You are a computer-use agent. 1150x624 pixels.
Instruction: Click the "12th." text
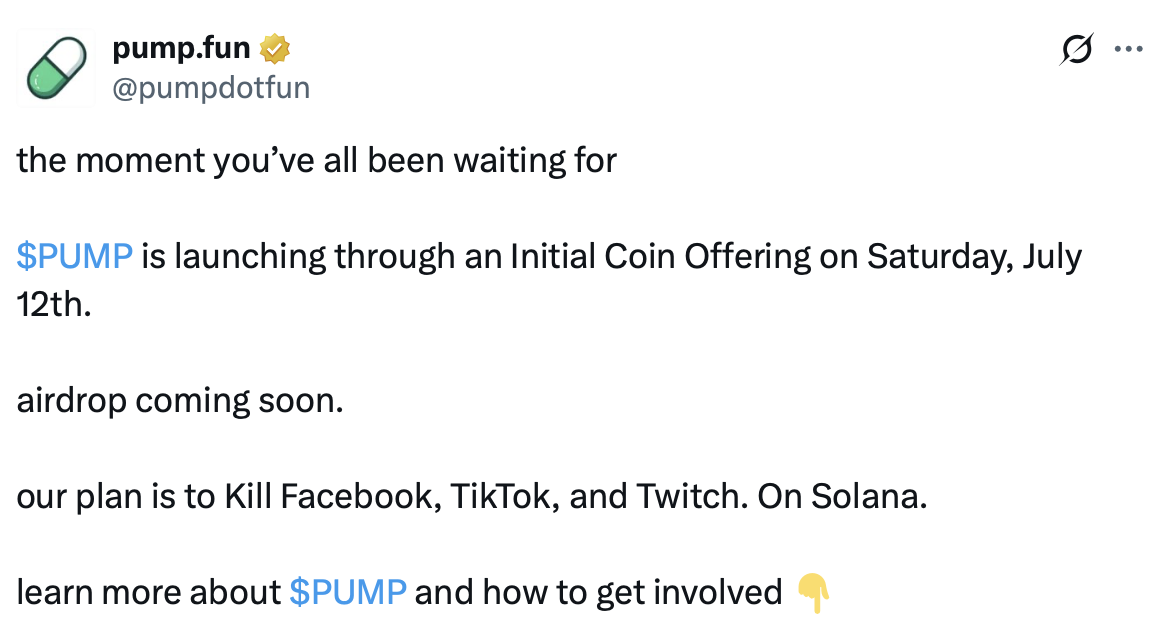coord(53,305)
